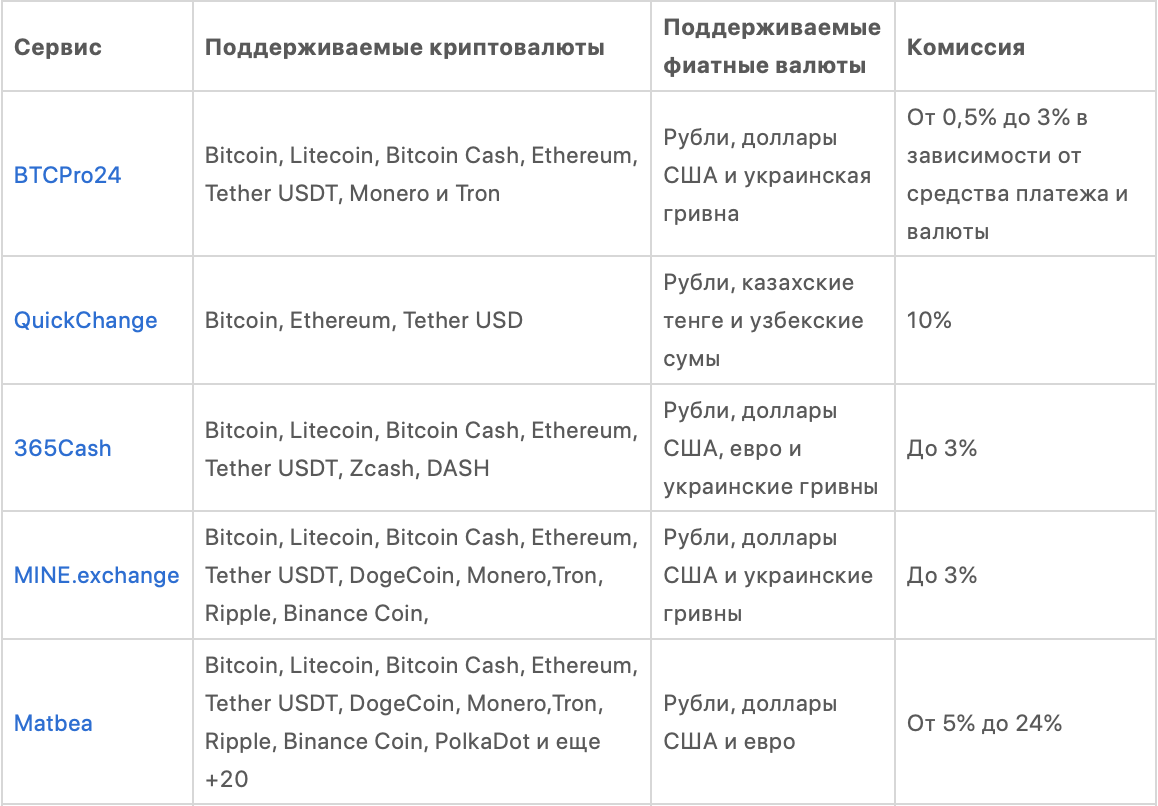Select 365Cash's cryptocurrency cell with Zcash, DASH
The height and width of the screenshot is (806, 1158).
420,448
